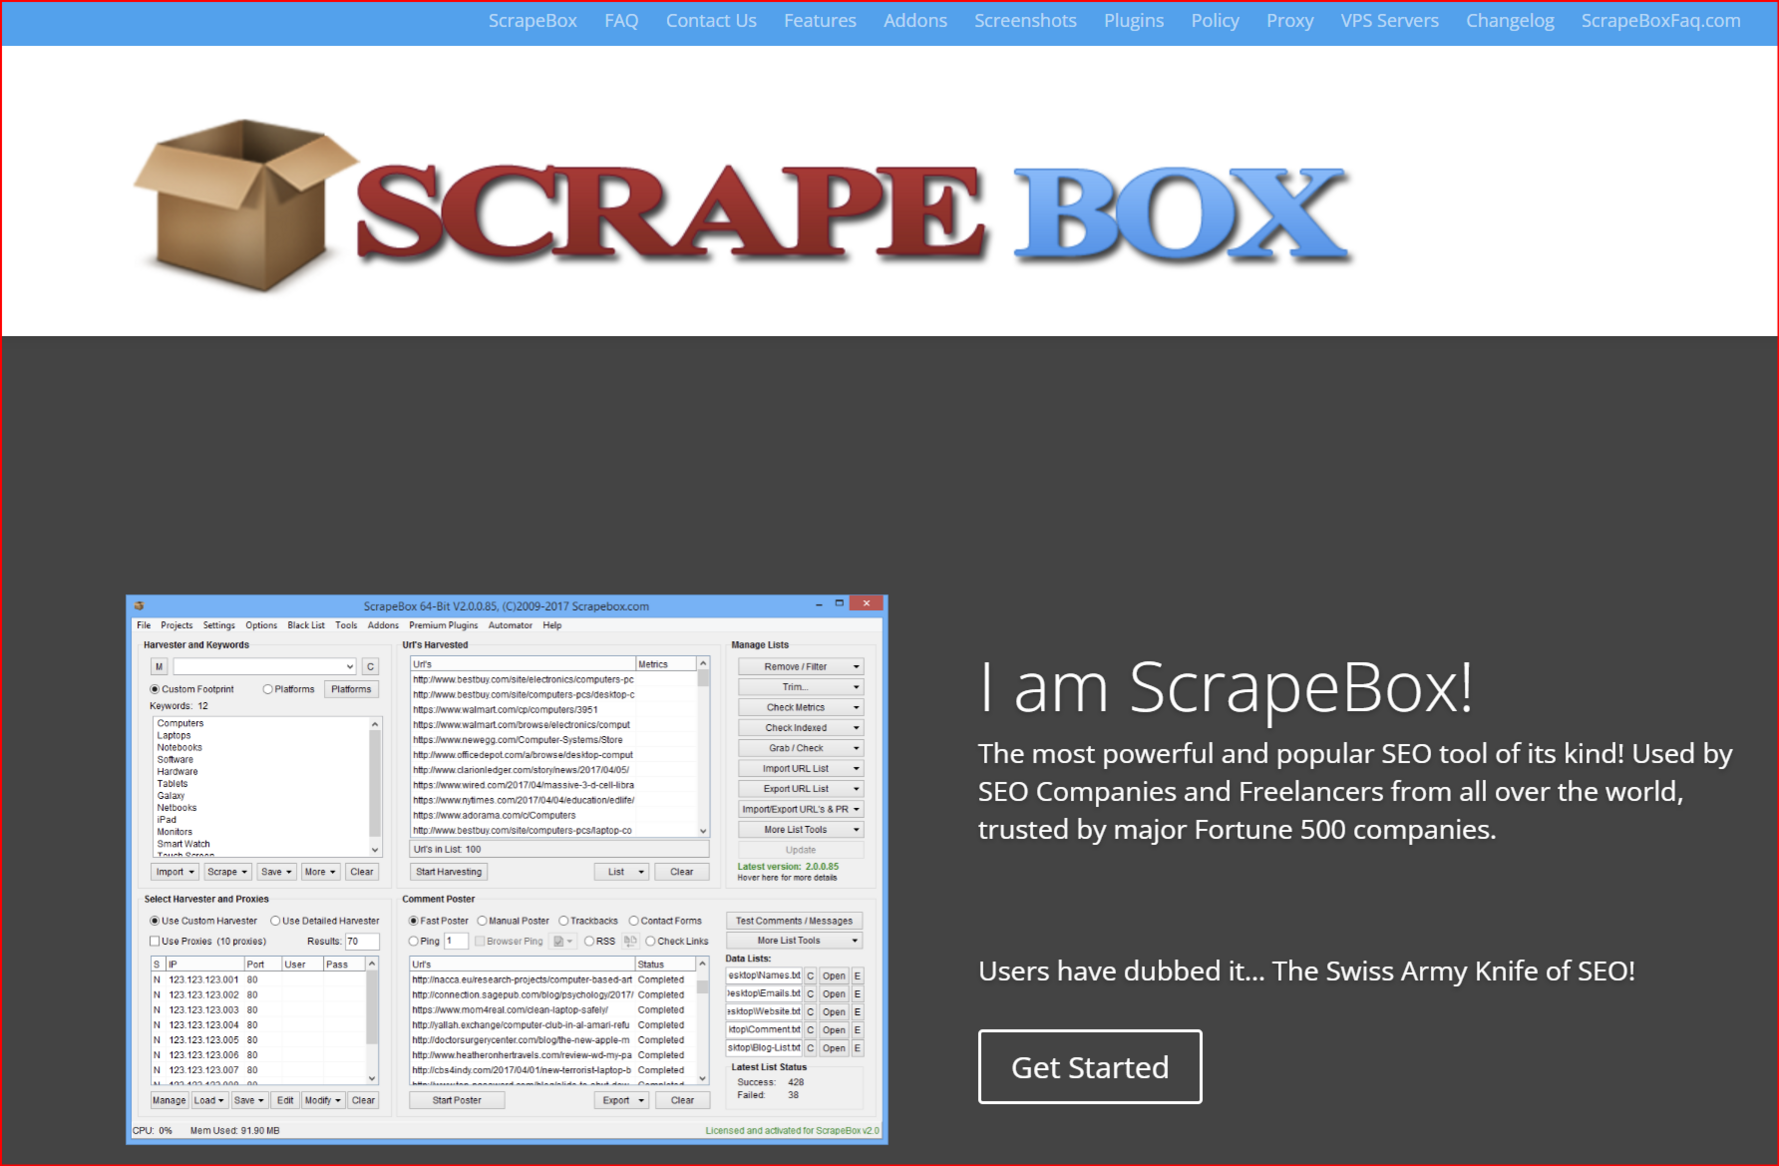Open the proxies Load dropdown
The image size is (1779, 1166).
tap(209, 1100)
